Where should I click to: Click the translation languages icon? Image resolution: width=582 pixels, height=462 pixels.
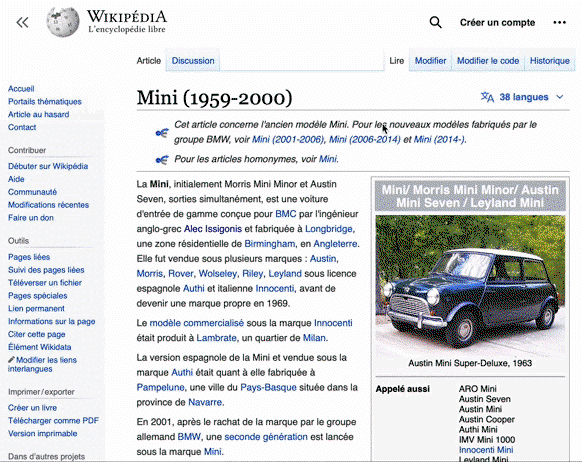pos(487,97)
